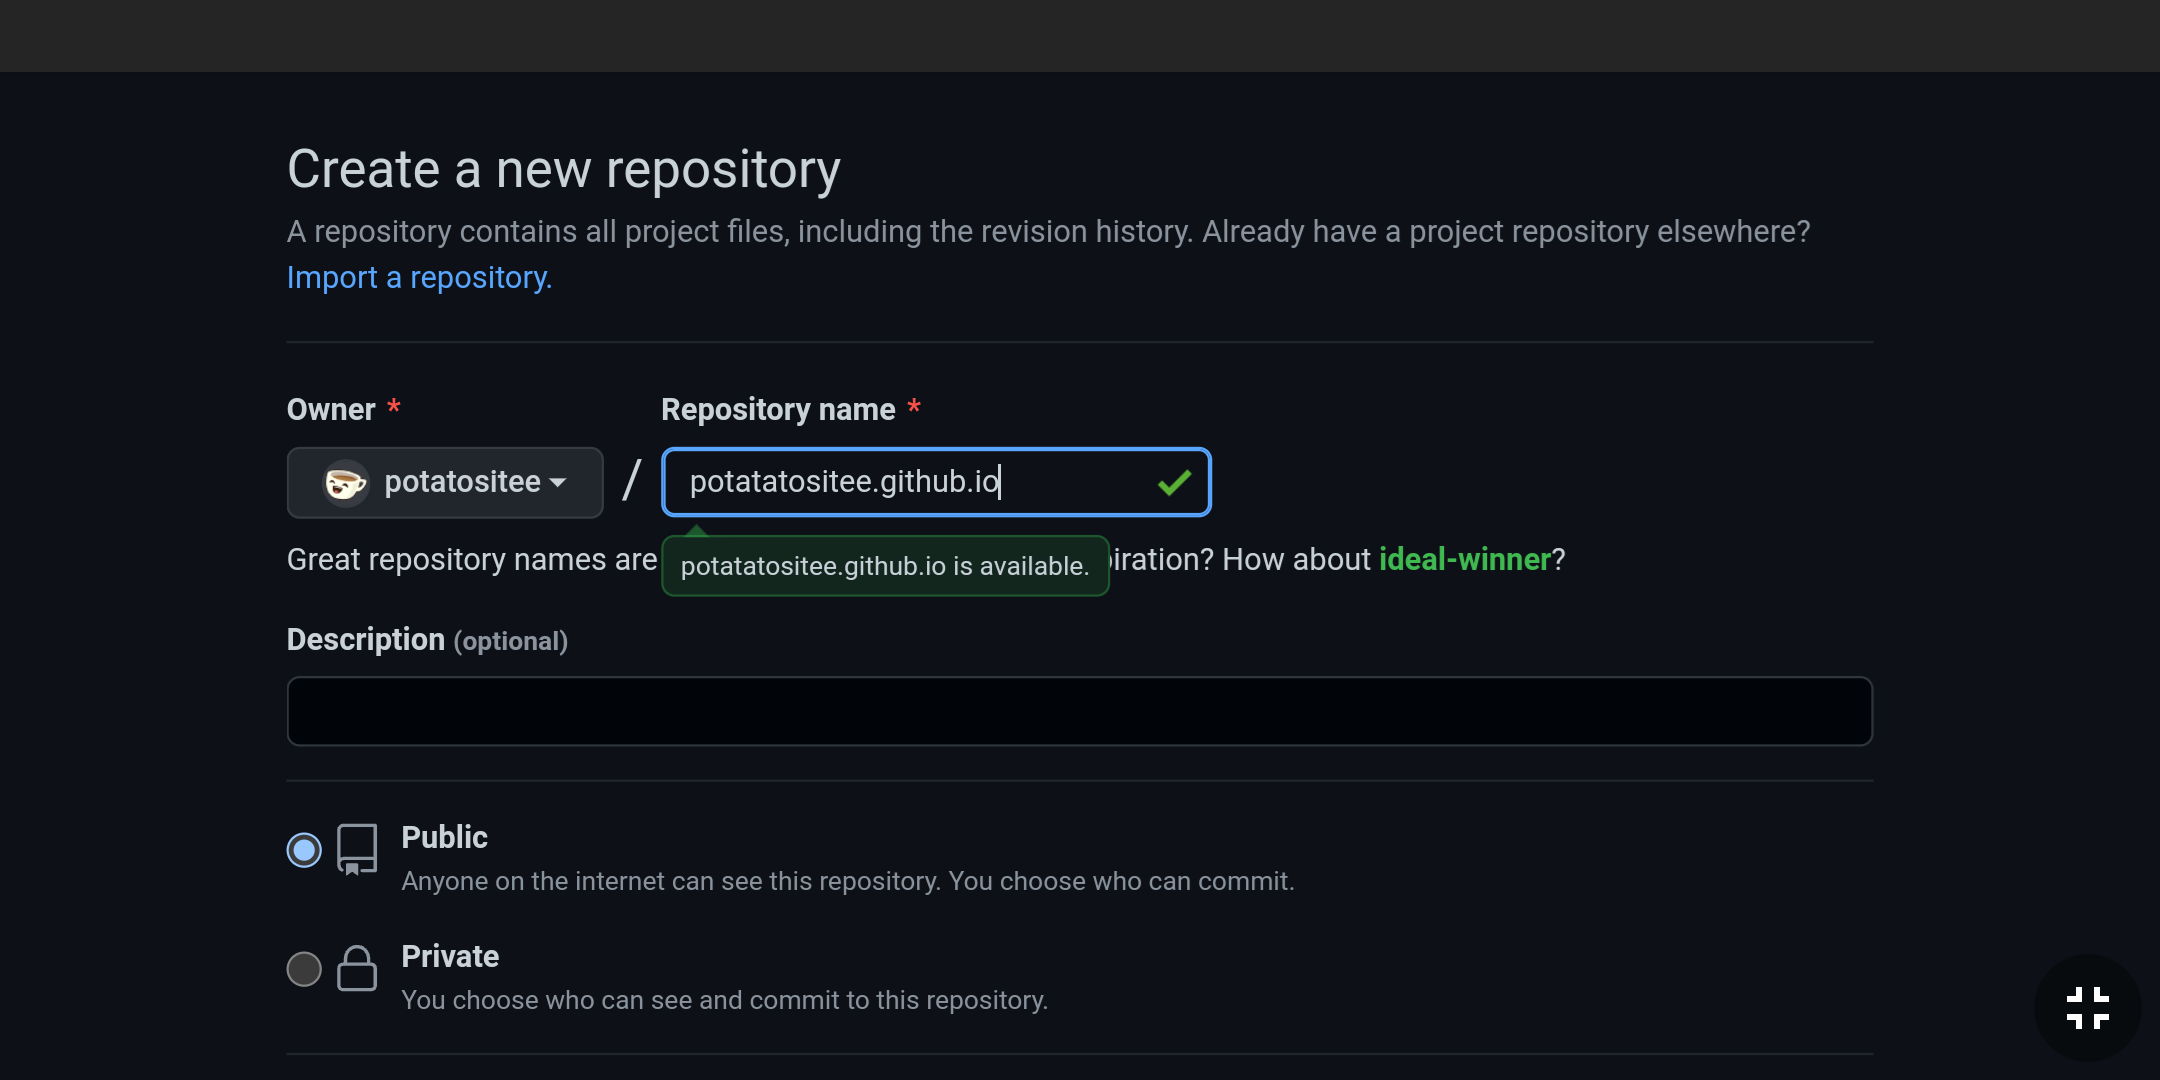Click the Owner field label
The image size is (2160, 1080).
[331, 409]
